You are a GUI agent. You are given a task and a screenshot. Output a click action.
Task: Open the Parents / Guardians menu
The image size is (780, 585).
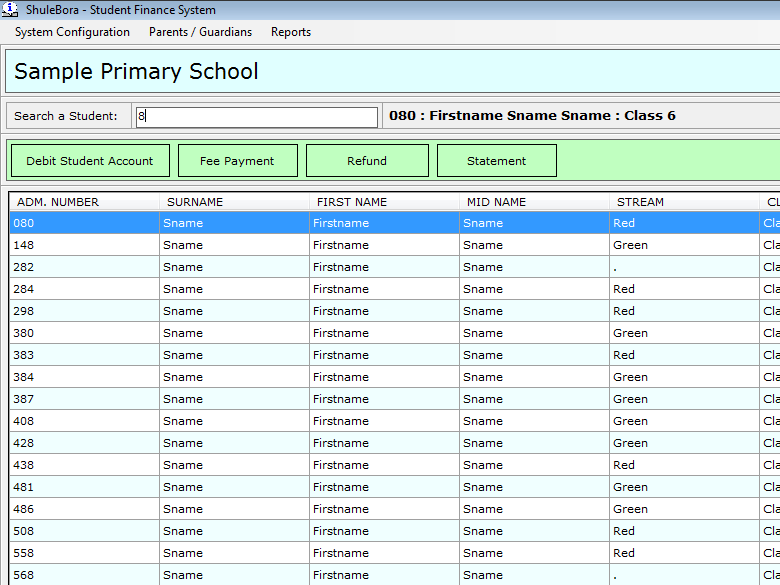tap(200, 32)
